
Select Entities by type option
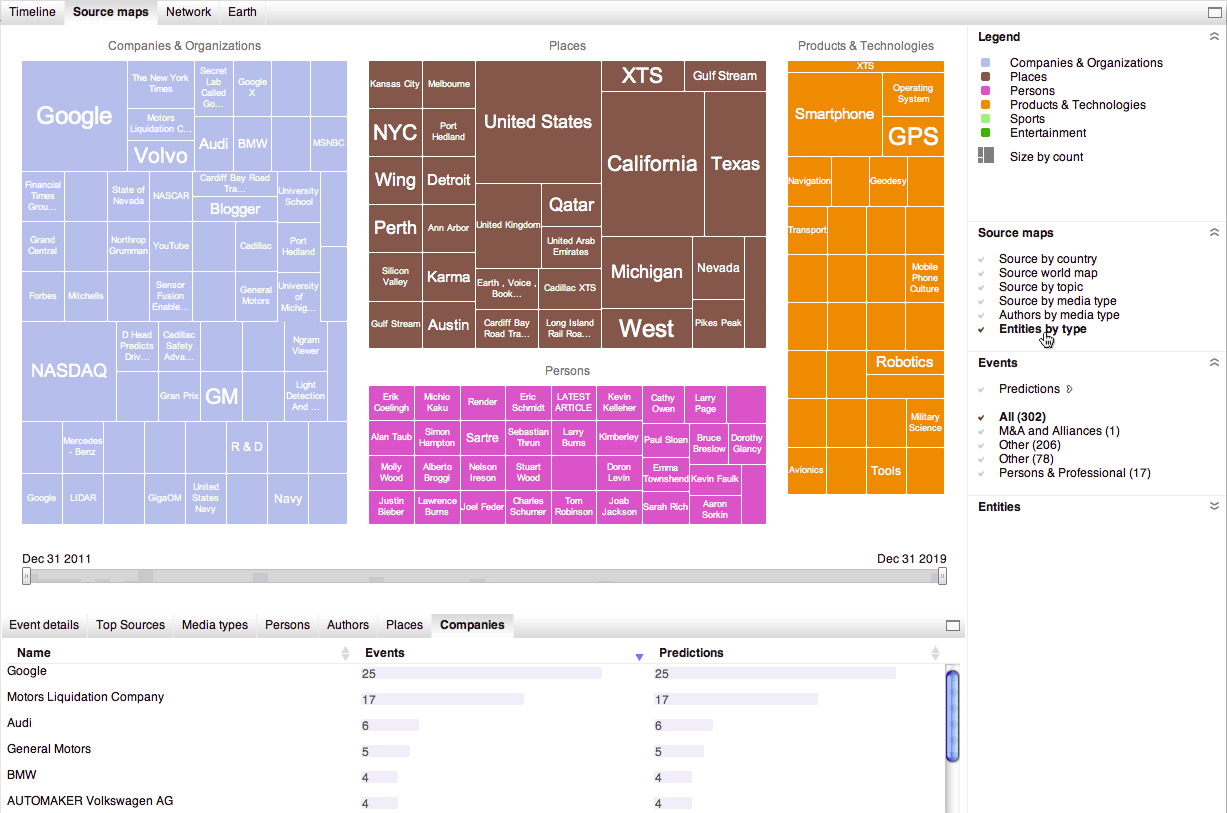[1042, 329]
